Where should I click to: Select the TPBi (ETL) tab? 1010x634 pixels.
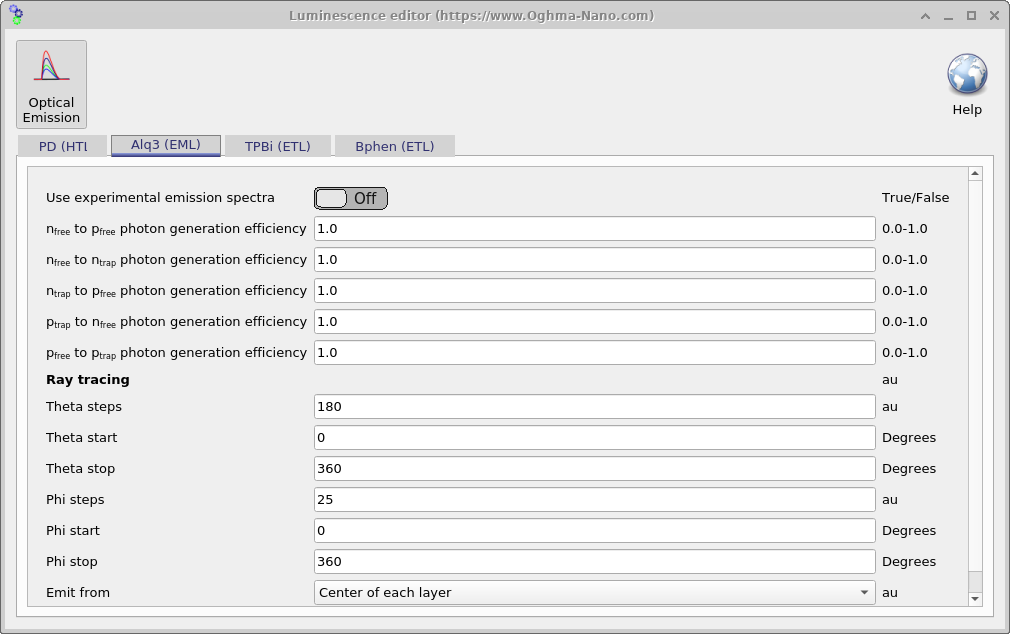[x=278, y=145]
